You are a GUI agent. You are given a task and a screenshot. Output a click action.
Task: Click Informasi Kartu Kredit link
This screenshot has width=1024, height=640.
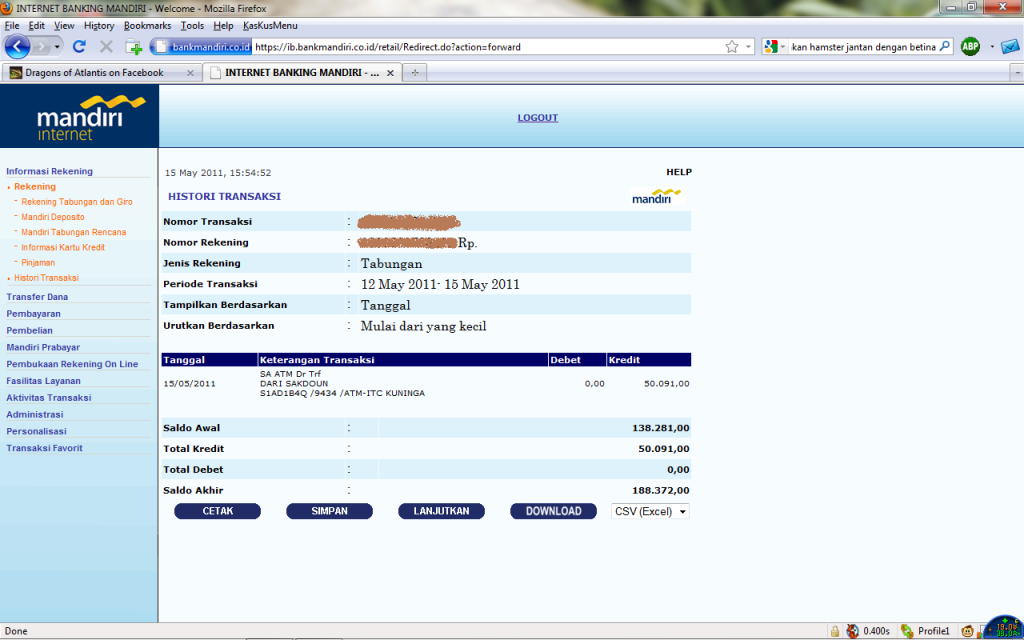tap(63, 248)
